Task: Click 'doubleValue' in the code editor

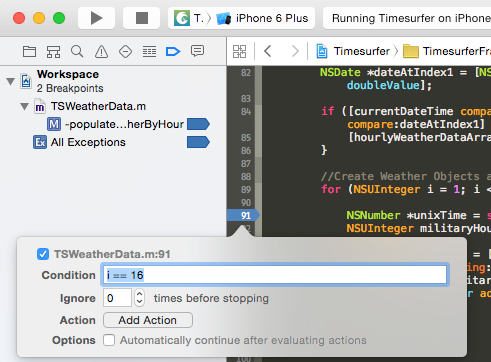Action: point(383,85)
